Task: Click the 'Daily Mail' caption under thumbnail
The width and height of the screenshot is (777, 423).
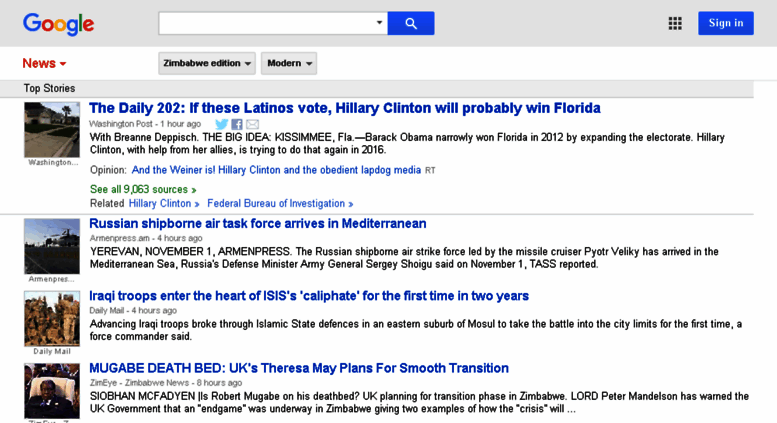Action: (x=52, y=351)
